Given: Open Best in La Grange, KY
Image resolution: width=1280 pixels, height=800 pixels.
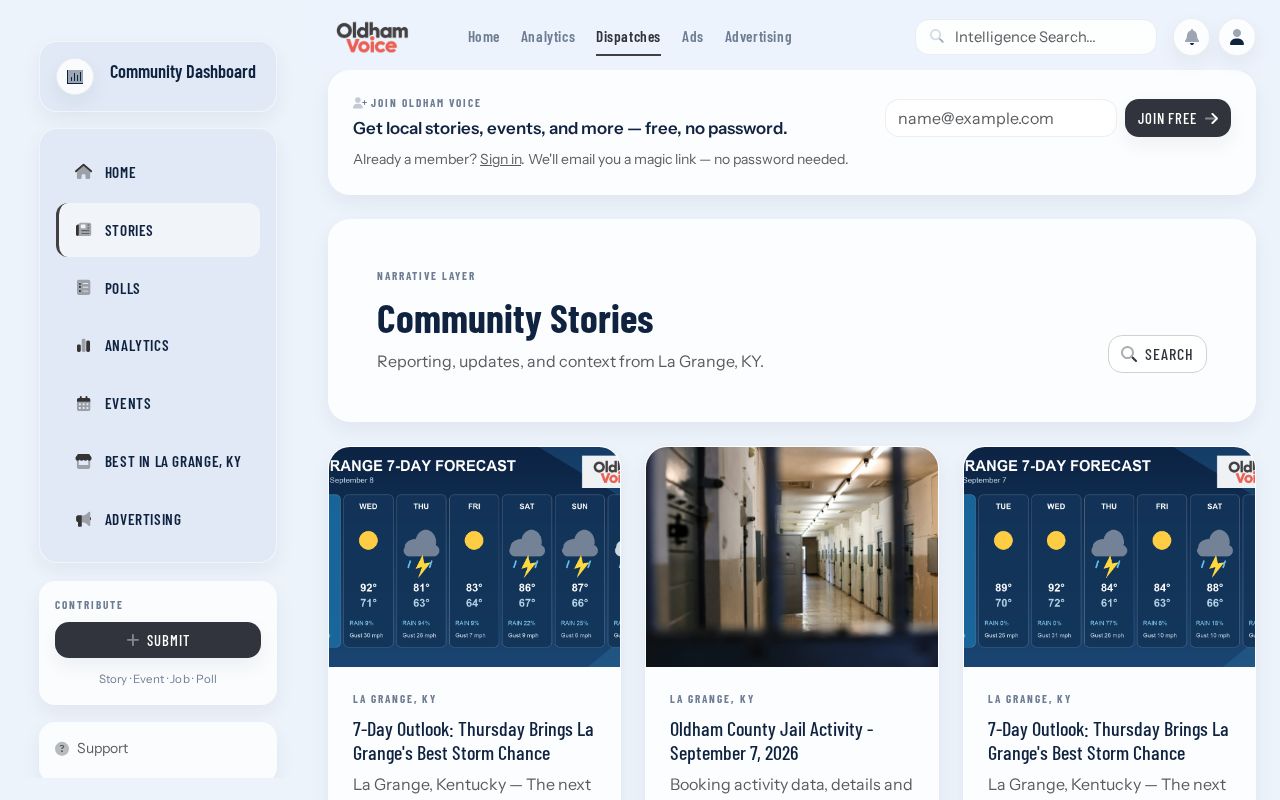Looking at the screenshot, I should pyautogui.click(x=158, y=461).
